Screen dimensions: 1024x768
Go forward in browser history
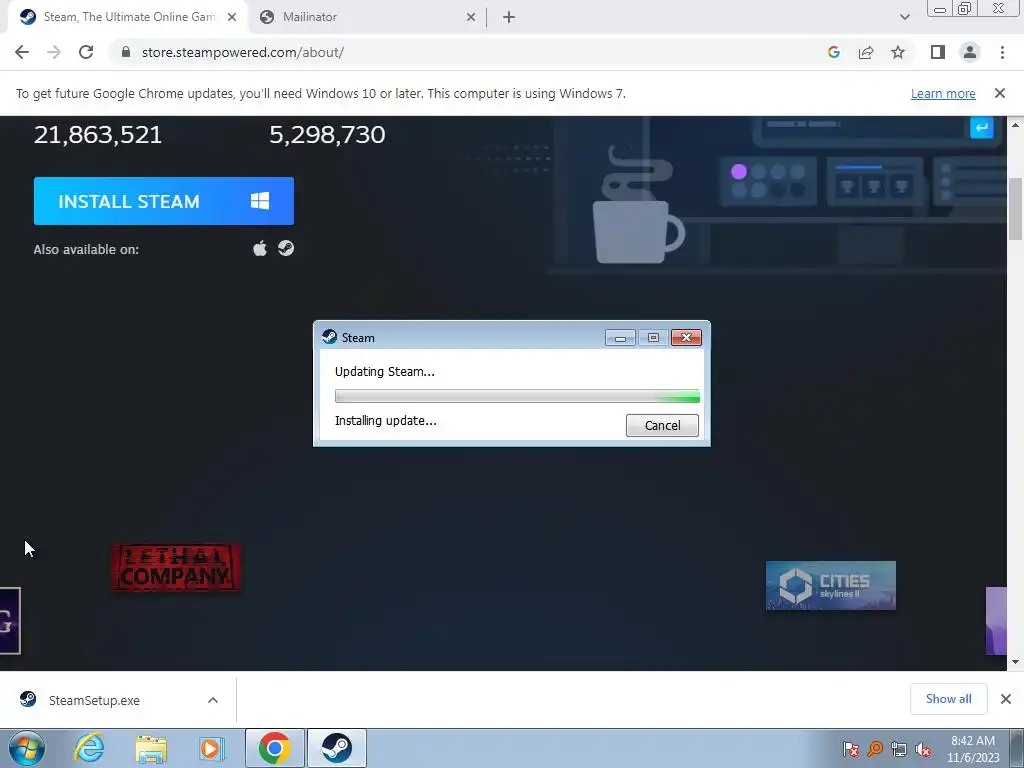tap(54, 52)
